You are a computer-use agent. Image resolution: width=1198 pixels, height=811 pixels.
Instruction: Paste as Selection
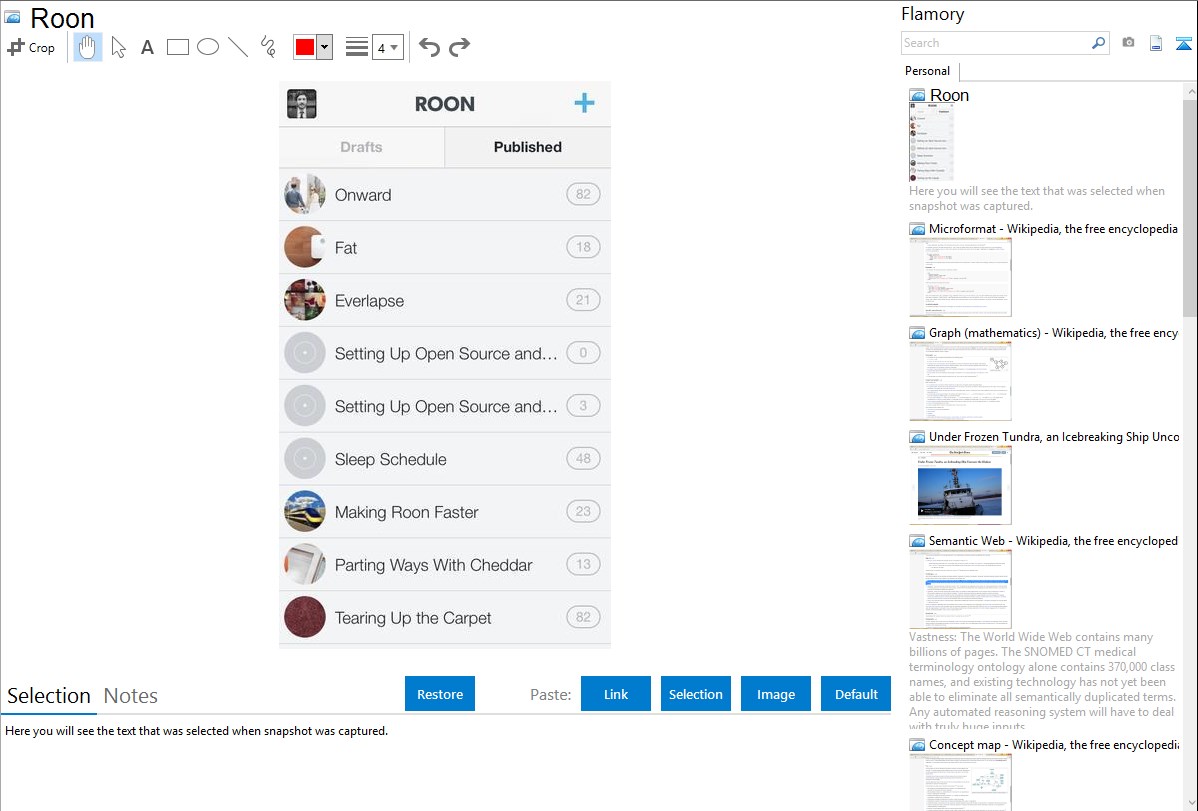click(x=695, y=694)
